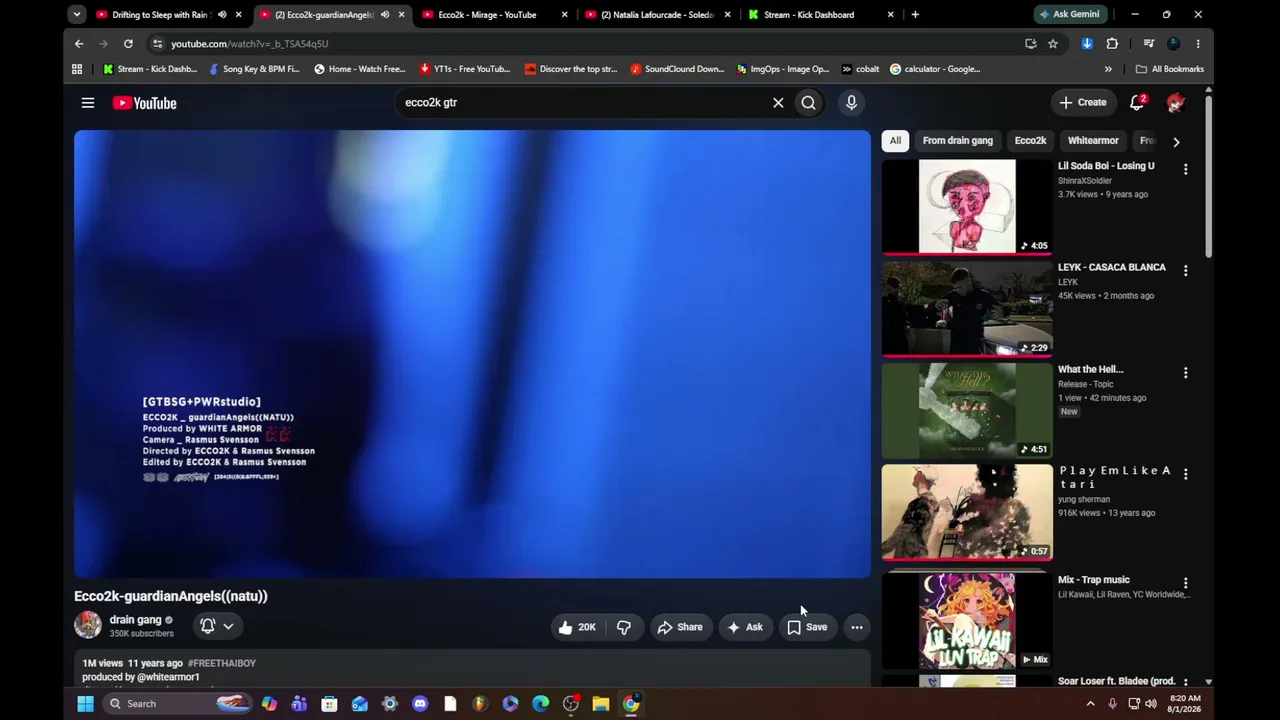
Task: Open the YouTube guide hamburger menu
Action: (x=88, y=103)
